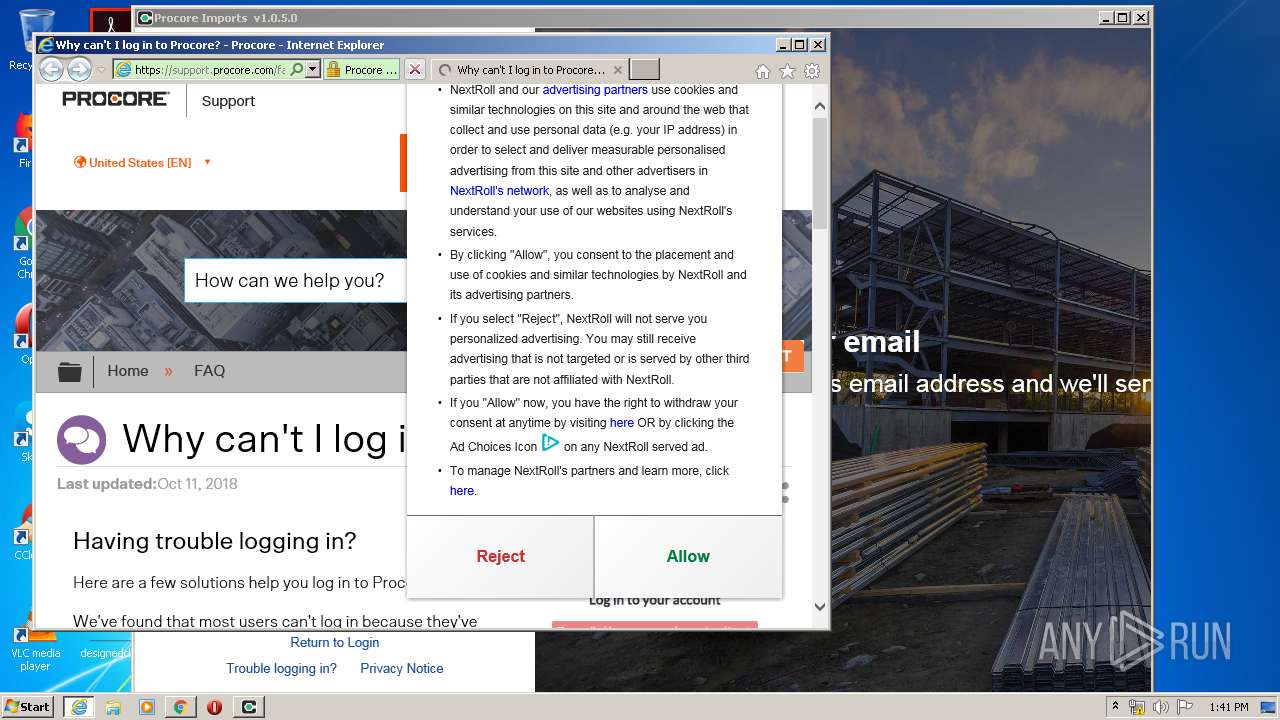Go to FAQ breadcrumb

coord(209,371)
